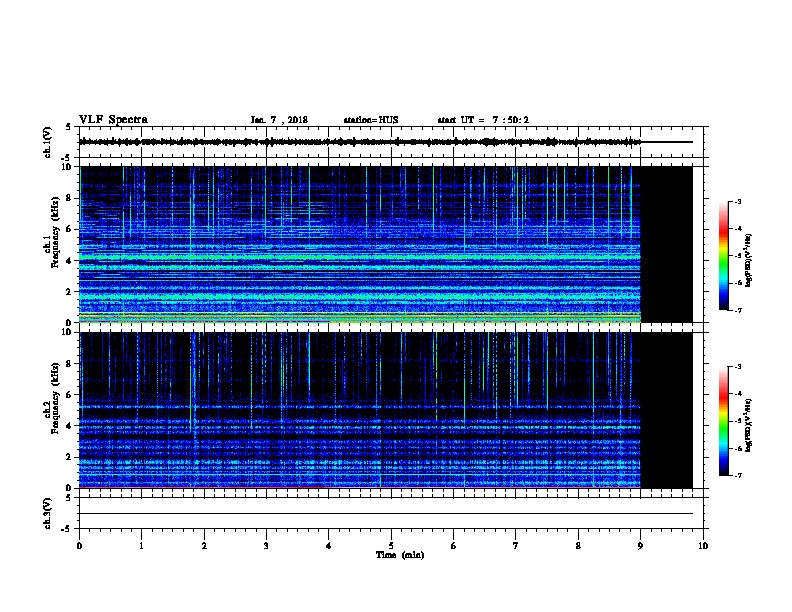Click the ch.2 "Frequency (kHz)" axis label
792x612 pixels.
pyautogui.click(x=56, y=398)
